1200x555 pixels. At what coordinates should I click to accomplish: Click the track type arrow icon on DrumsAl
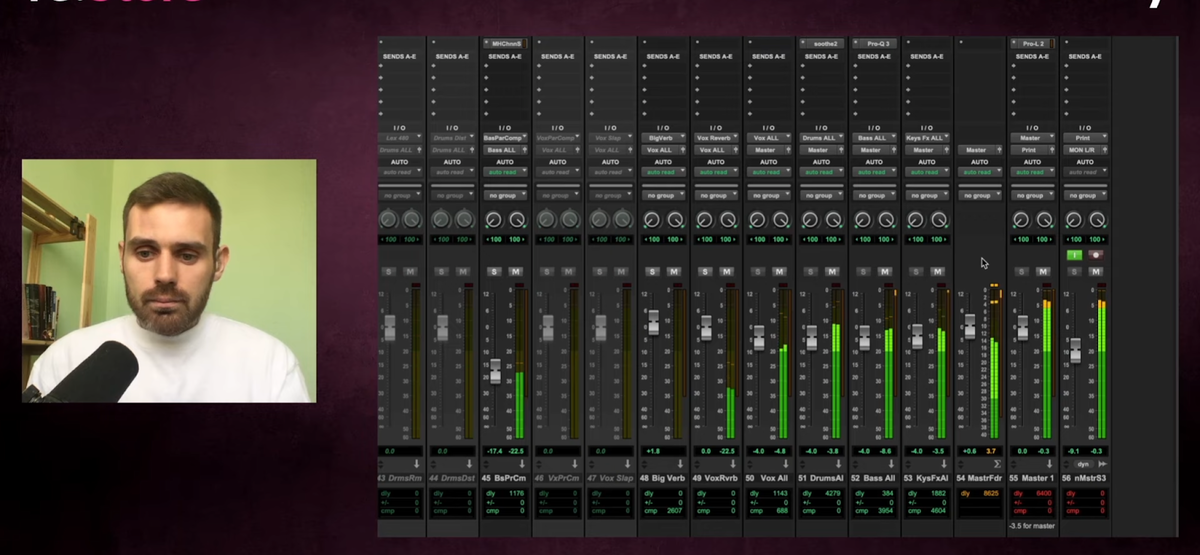tap(840, 464)
